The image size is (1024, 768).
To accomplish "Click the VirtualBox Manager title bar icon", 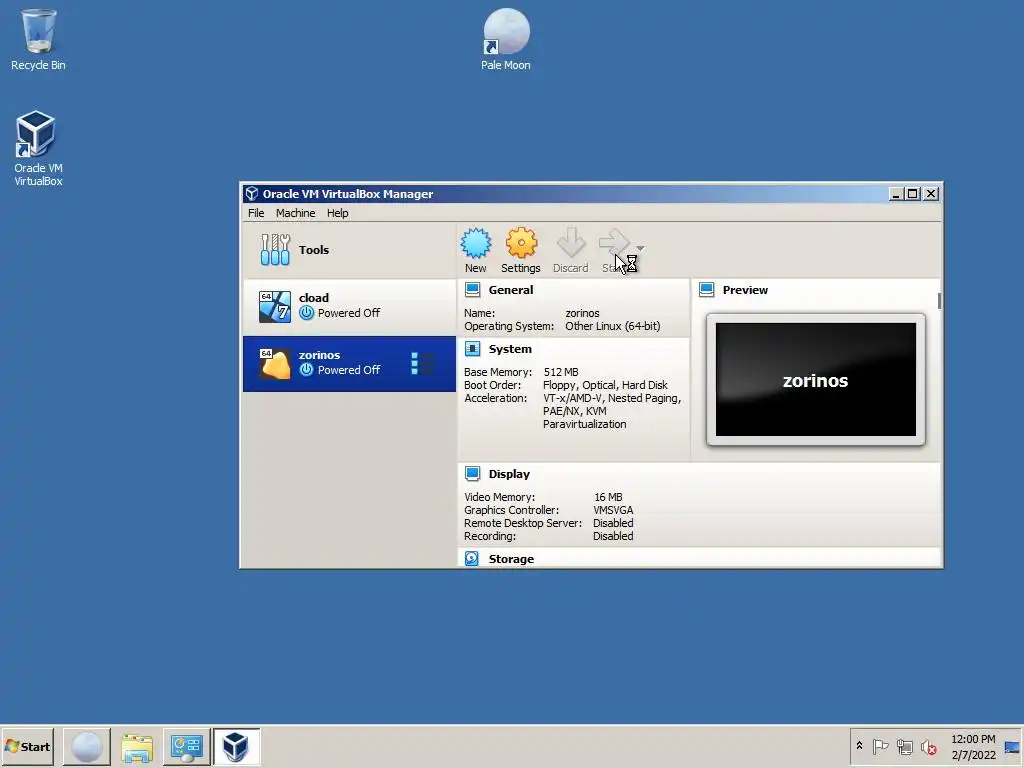I will point(251,193).
